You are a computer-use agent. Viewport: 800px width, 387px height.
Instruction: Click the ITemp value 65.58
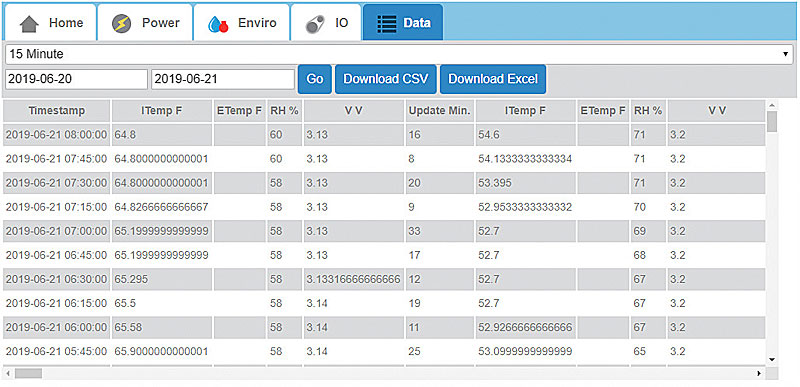tap(127, 327)
